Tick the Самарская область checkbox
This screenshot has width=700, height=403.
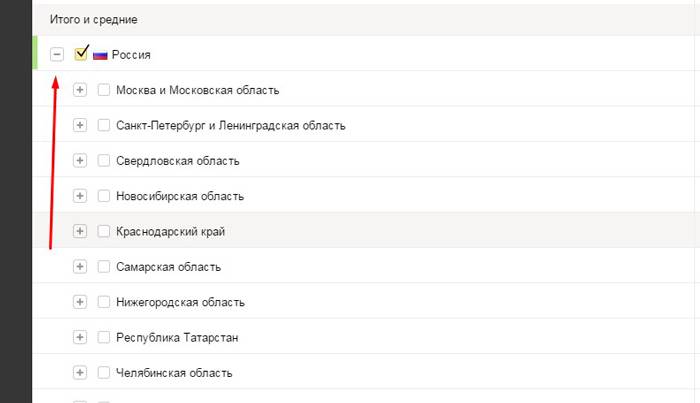coord(104,267)
